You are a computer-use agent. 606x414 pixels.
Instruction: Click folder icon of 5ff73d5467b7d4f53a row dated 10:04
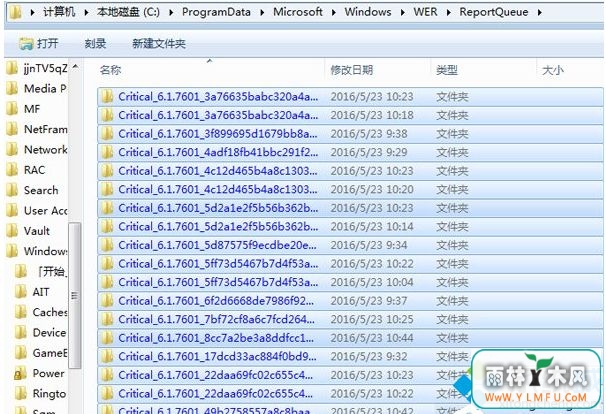107,282
